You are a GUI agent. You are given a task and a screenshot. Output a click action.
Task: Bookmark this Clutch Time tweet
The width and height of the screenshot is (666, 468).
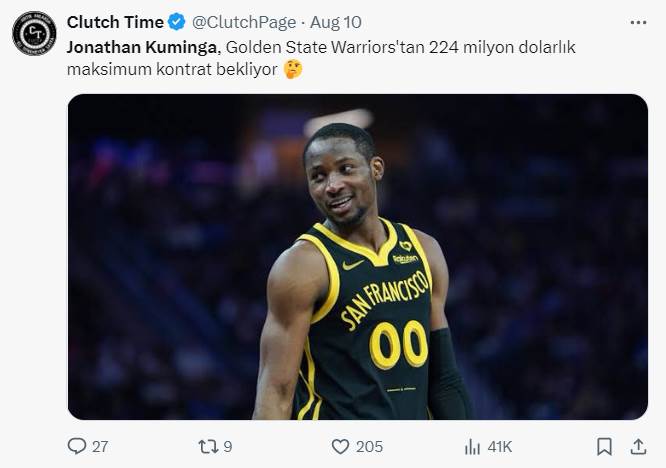coord(604,446)
